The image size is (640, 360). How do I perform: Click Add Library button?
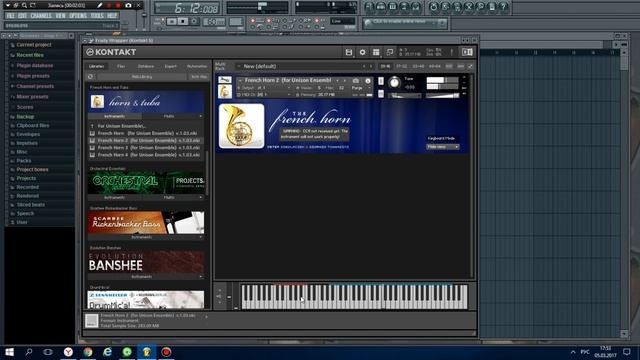[142, 77]
